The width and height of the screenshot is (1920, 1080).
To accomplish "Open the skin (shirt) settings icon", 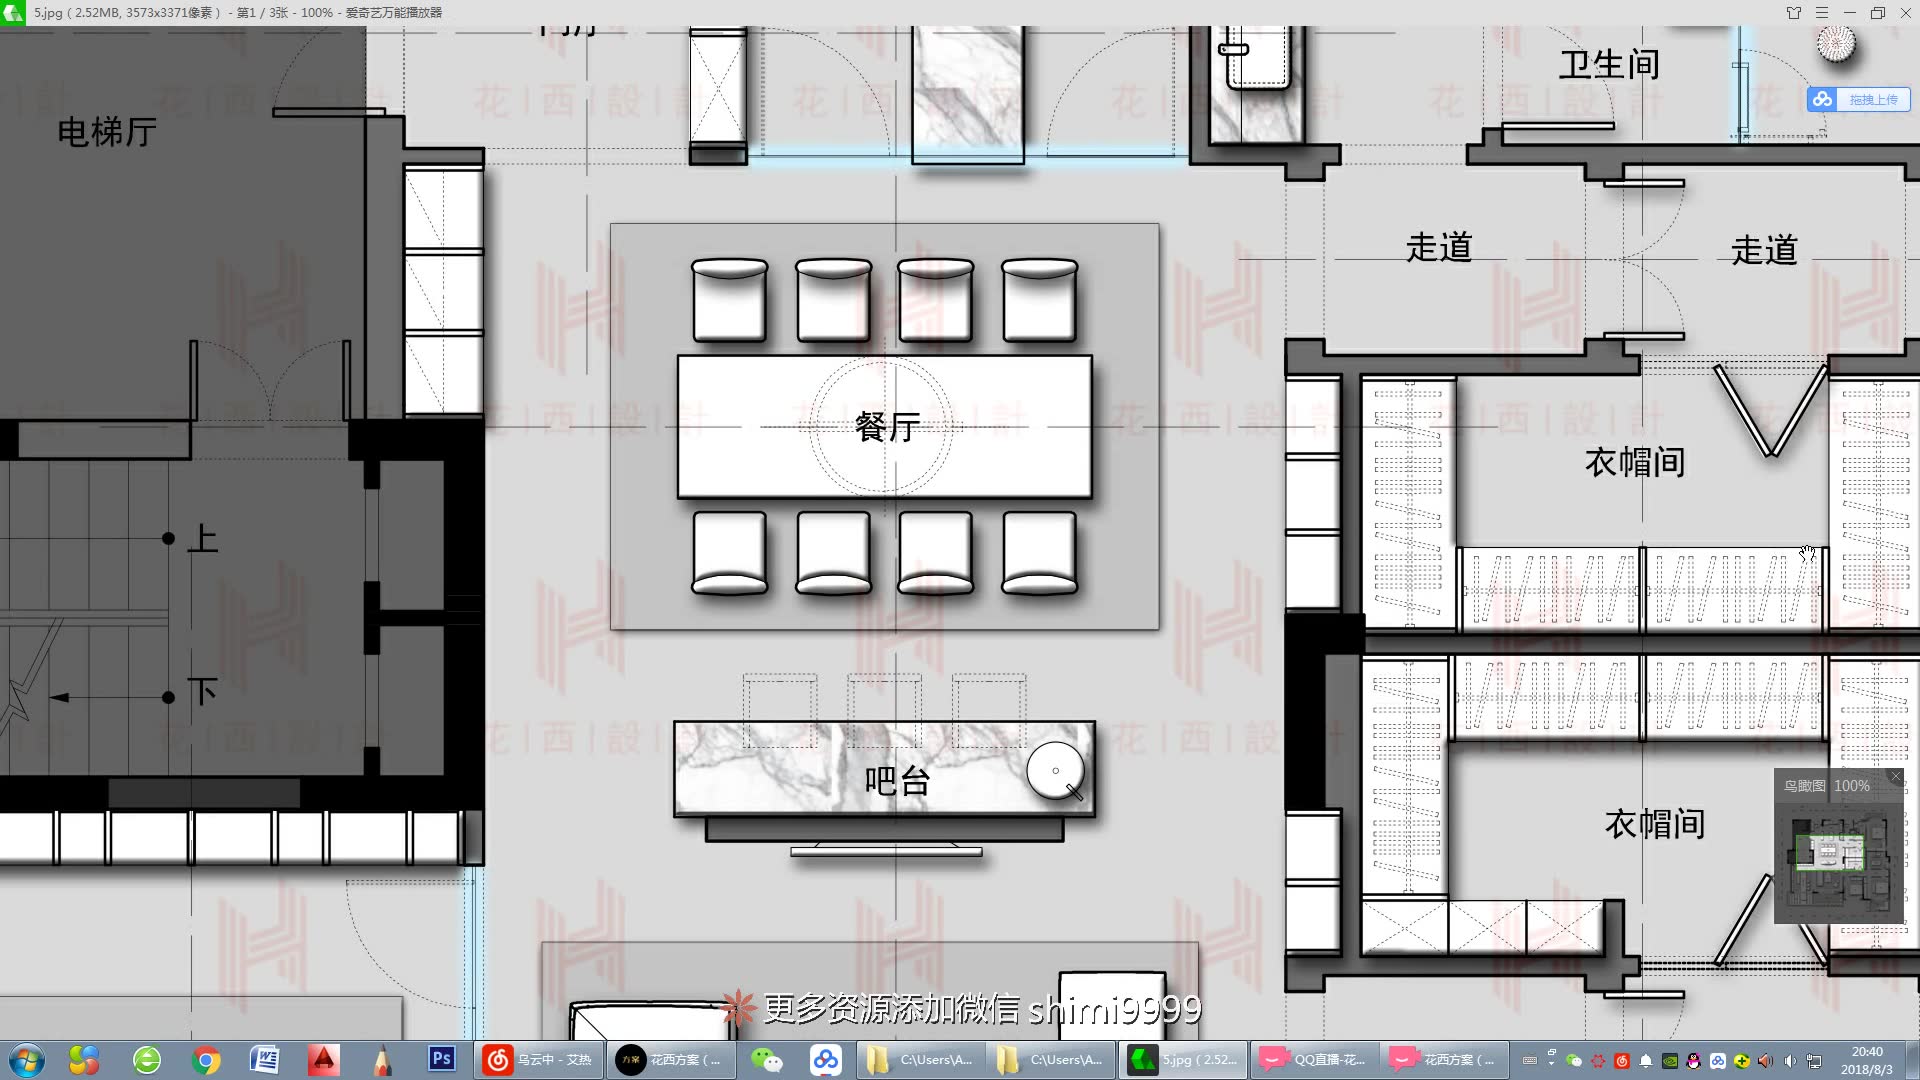I will pos(1793,13).
